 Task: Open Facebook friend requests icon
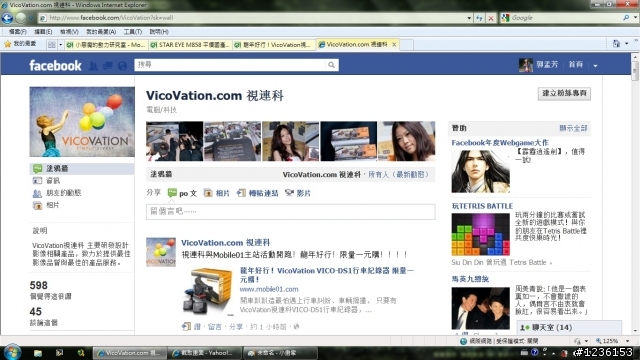93,66
